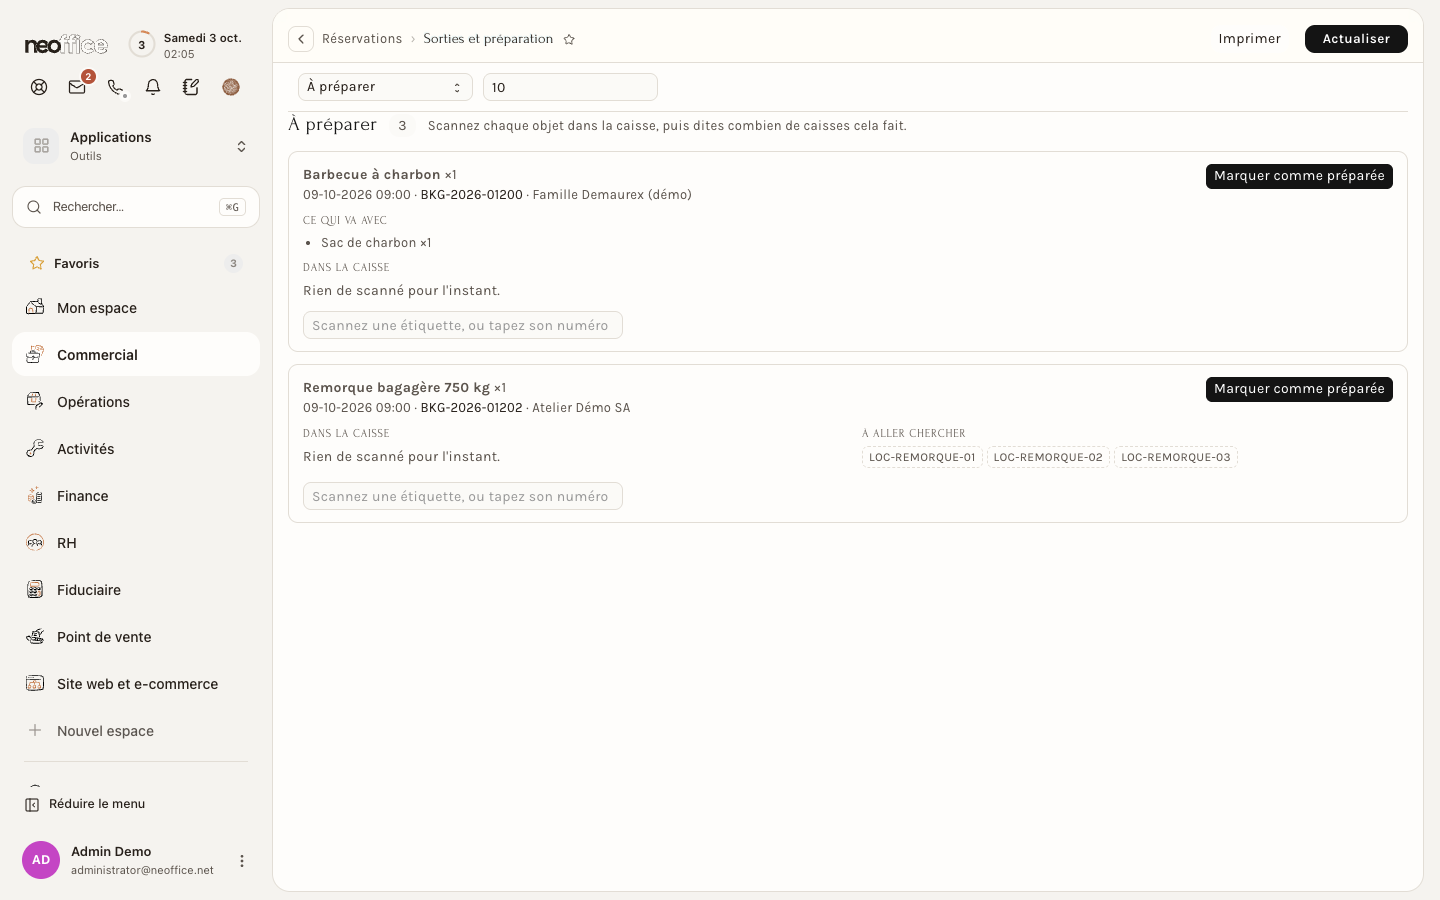1440x900 pixels.
Task: Open the phone calls icon
Action: (115, 87)
